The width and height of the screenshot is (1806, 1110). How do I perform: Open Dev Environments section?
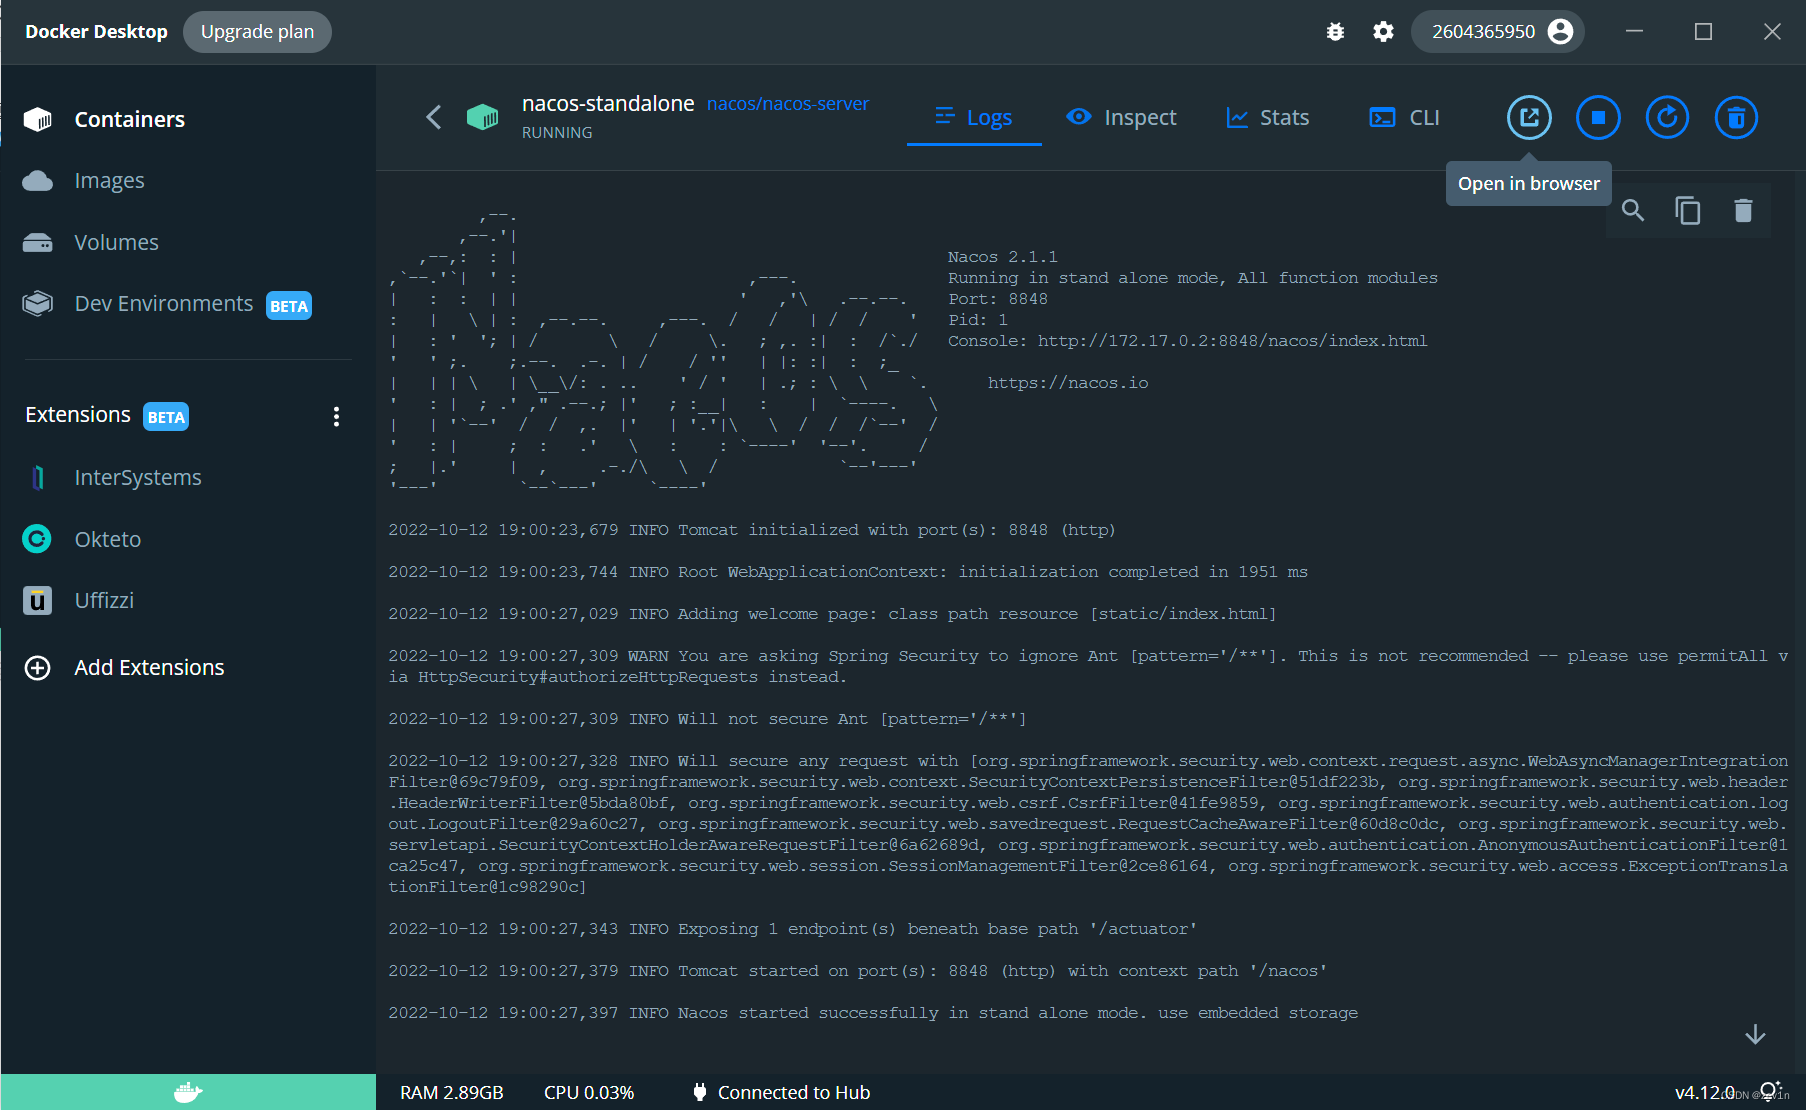(188, 304)
